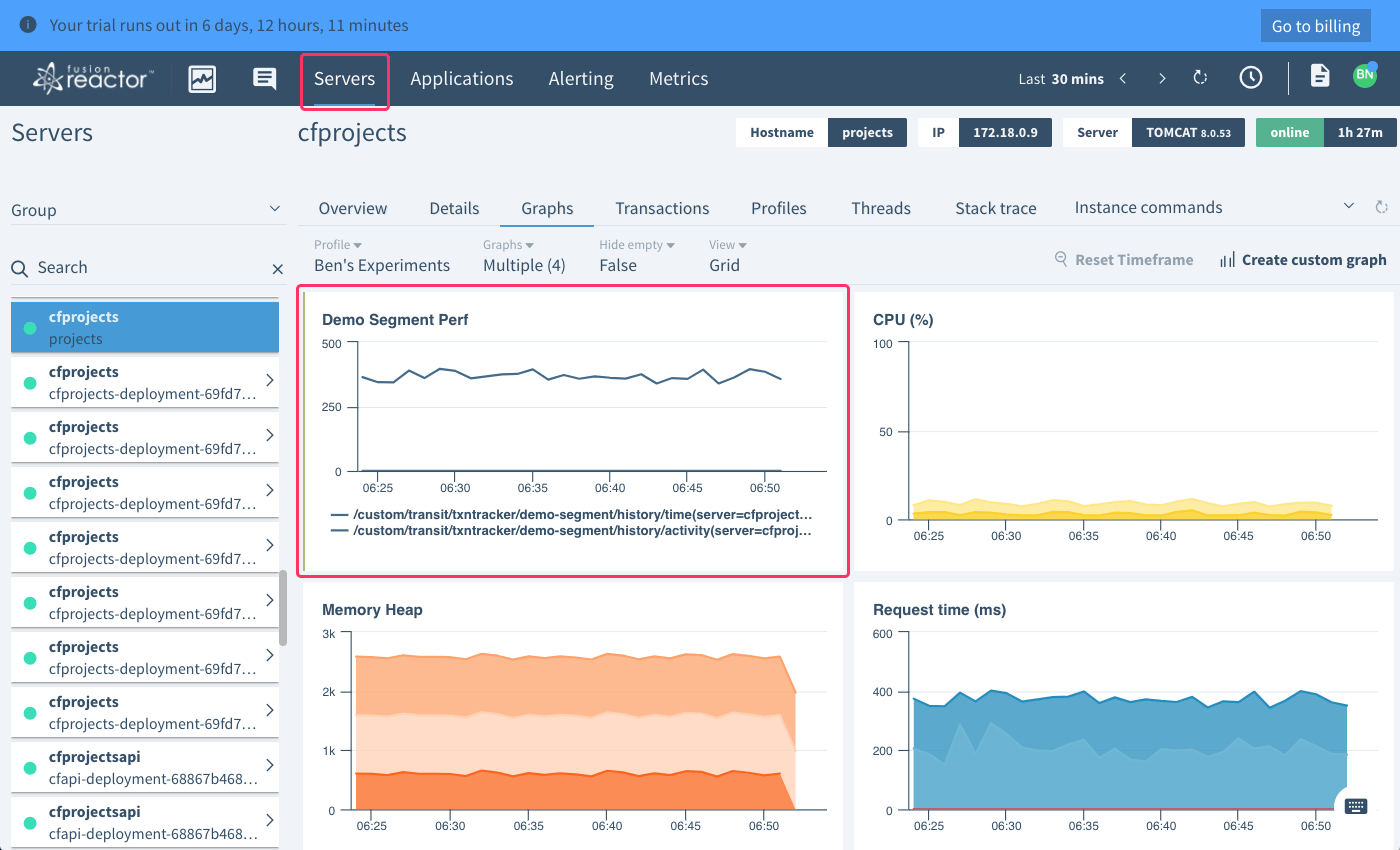The image size is (1400, 850).
Task: Expand more tabs with chevron down arrow
Action: [x=1349, y=206]
